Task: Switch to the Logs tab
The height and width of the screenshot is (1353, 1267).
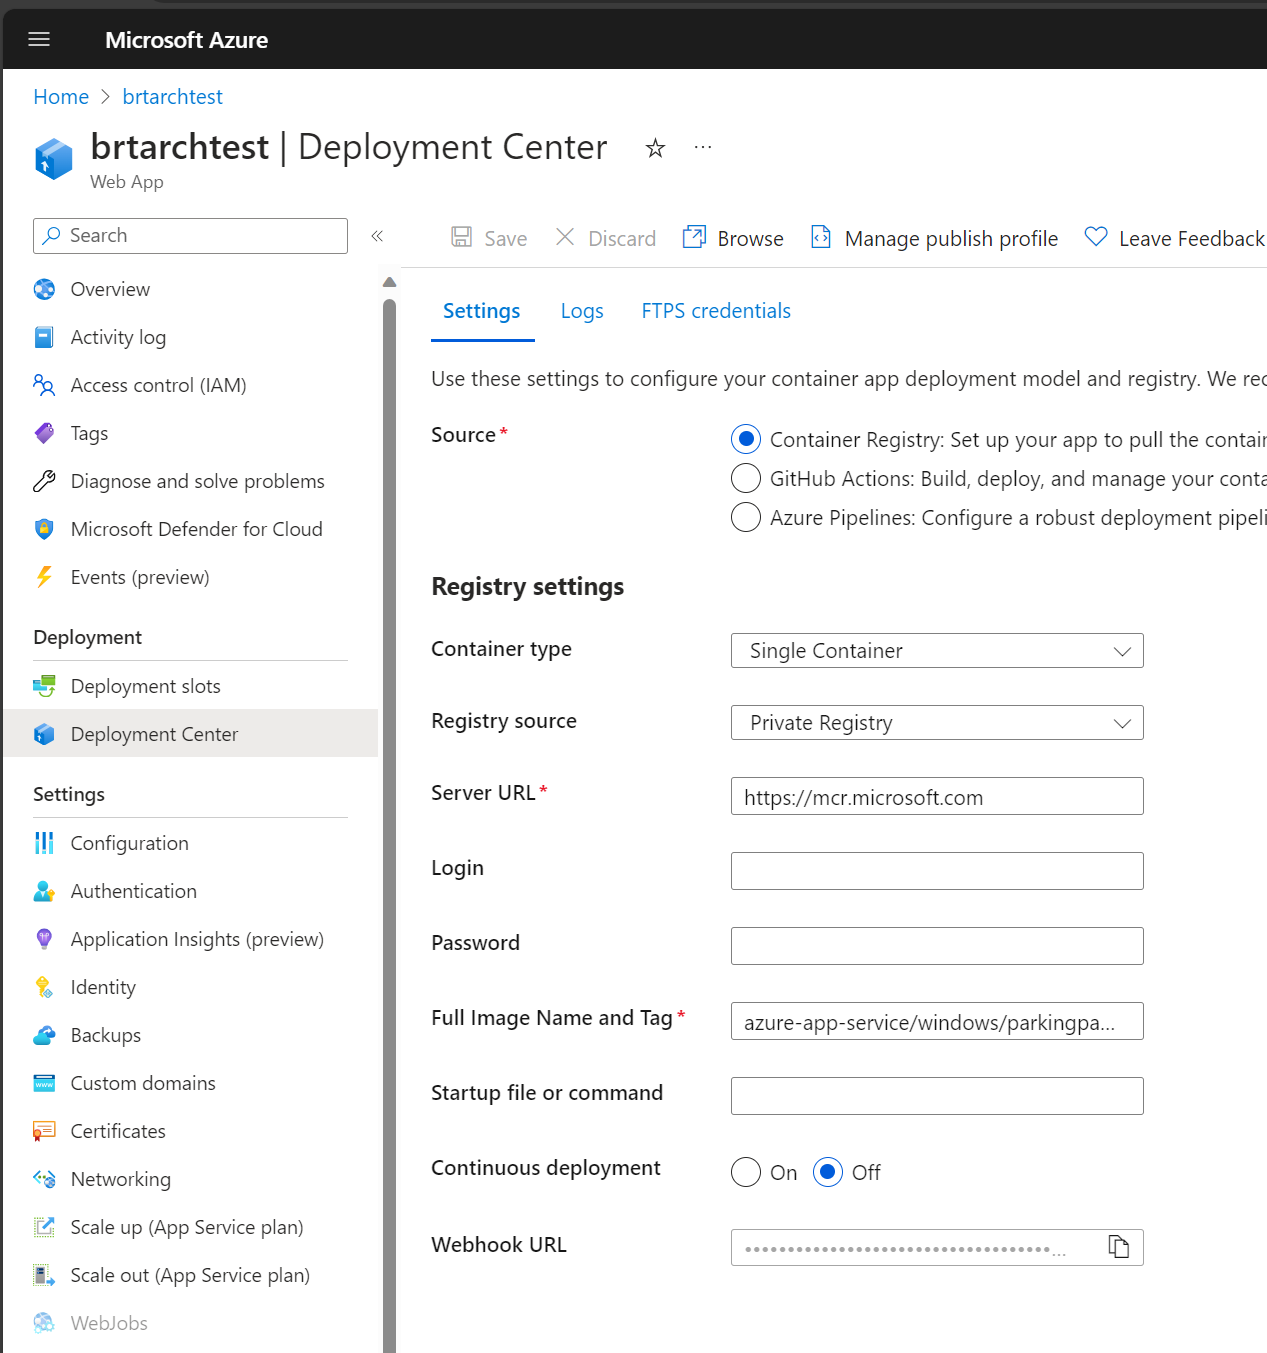Action: click(x=582, y=311)
